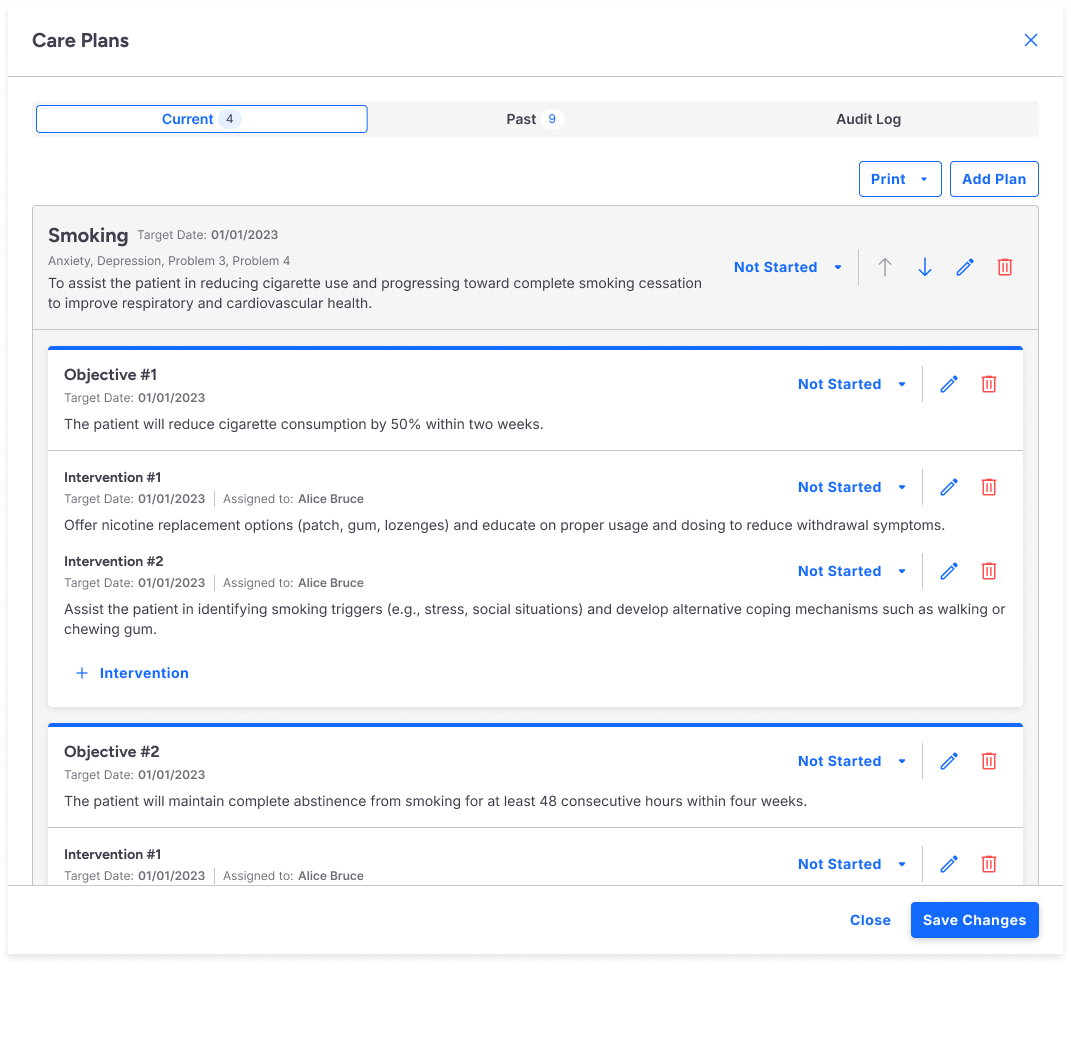Image resolution: width=1071 pixels, height=1054 pixels.
Task: Open the Audit Log tab
Action: click(868, 119)
